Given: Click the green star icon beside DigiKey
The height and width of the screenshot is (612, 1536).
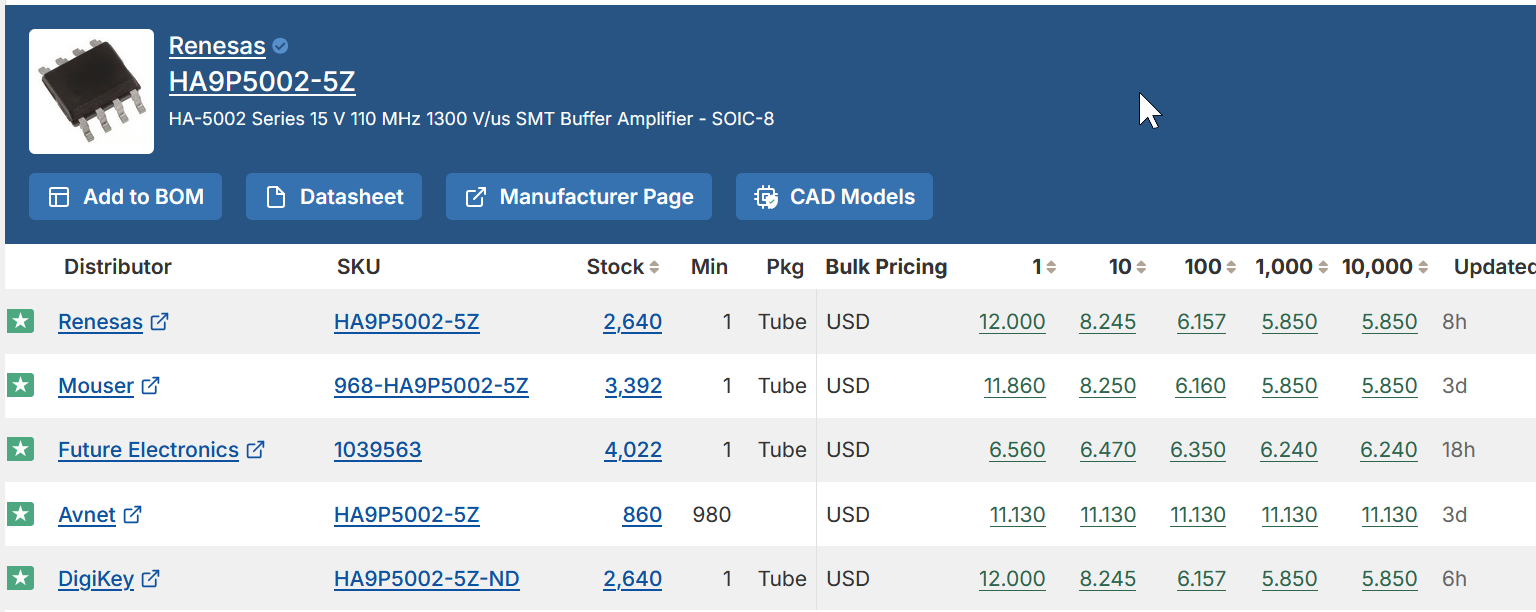Looking at the screenshot, I should [20, 577].
